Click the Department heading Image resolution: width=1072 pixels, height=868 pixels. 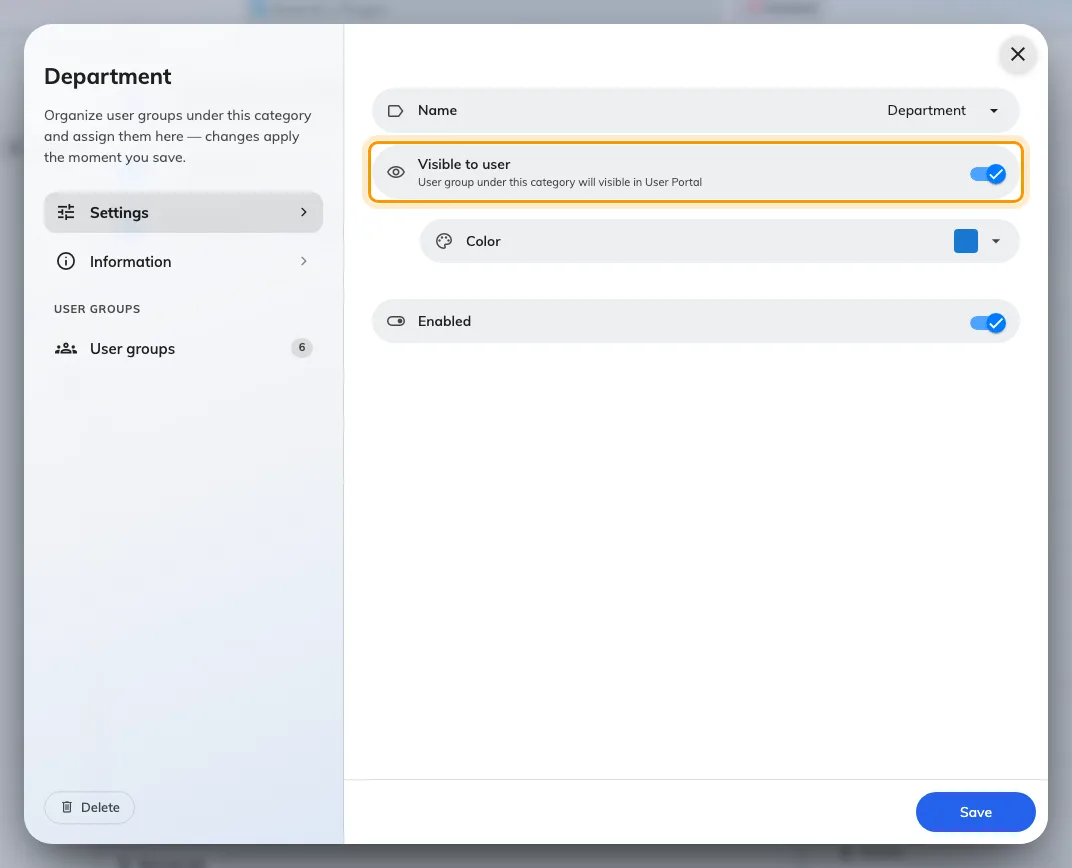tap(108, 77)
